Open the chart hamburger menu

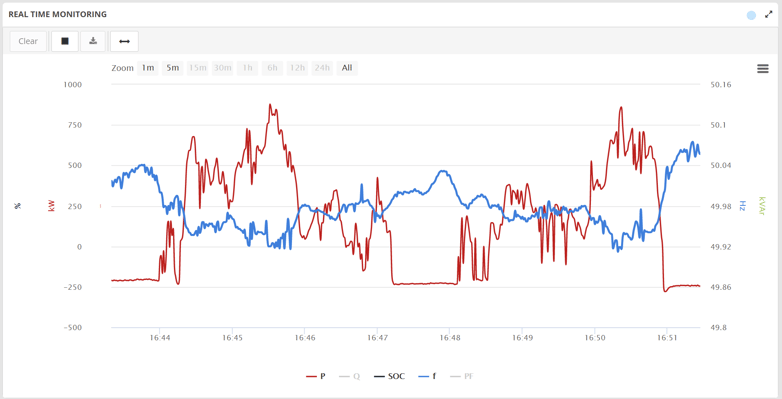[763, 69]
